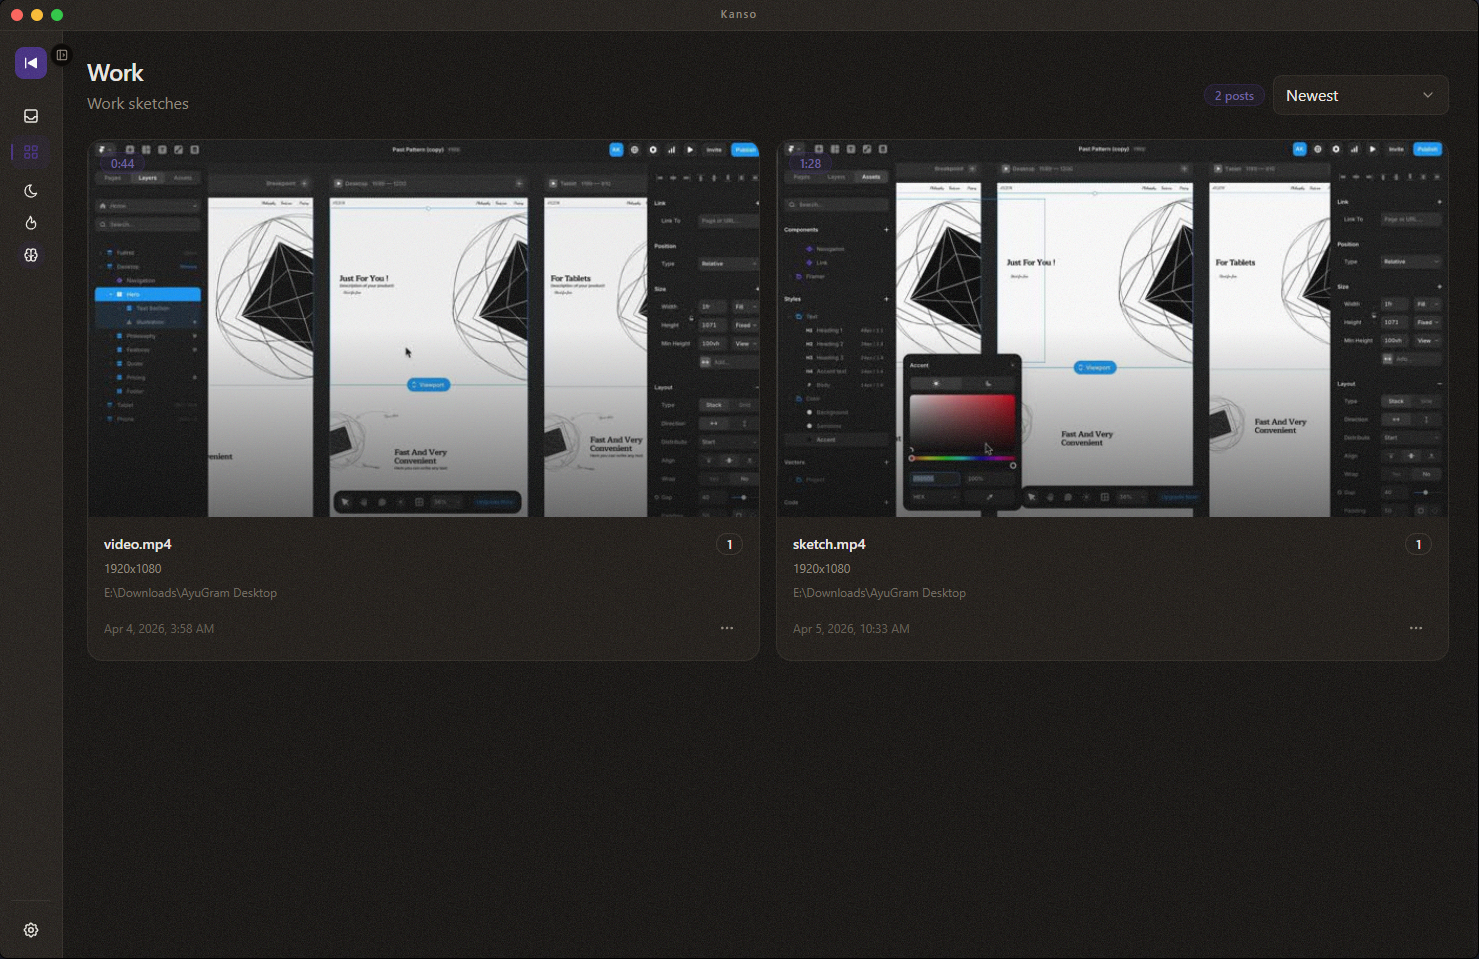
Task: Click the flame icon in sidebar
Action: (x=31, y=223)
